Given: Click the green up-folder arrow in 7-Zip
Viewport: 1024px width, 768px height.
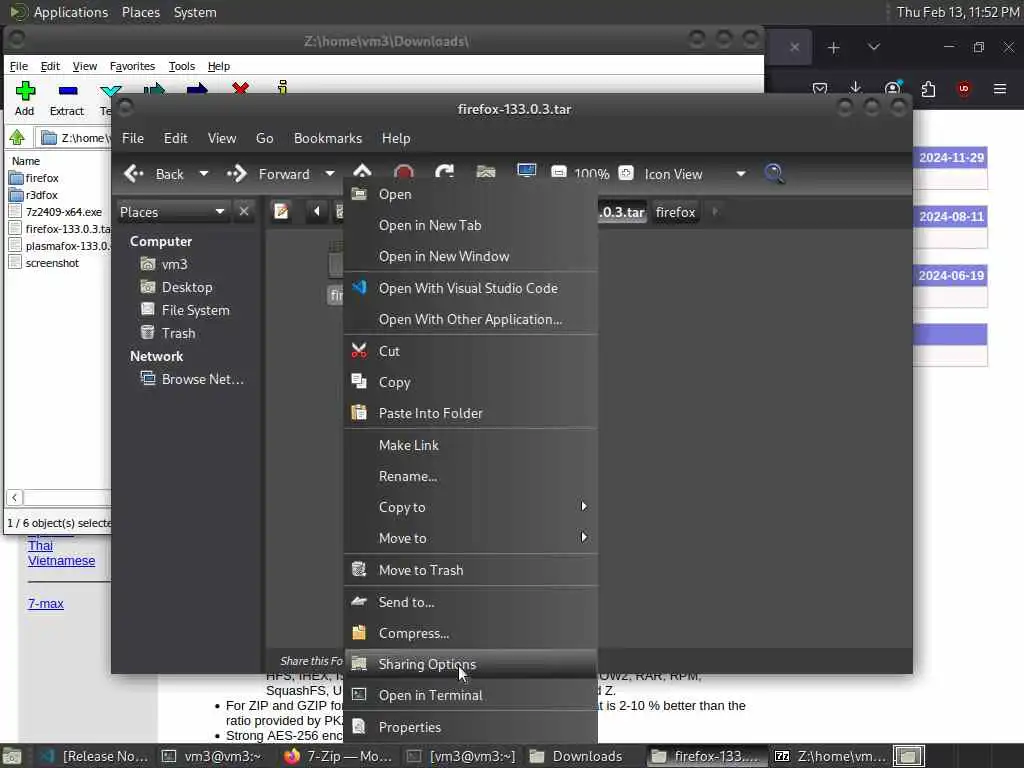Looking at the screenshot, I should 17,138.
